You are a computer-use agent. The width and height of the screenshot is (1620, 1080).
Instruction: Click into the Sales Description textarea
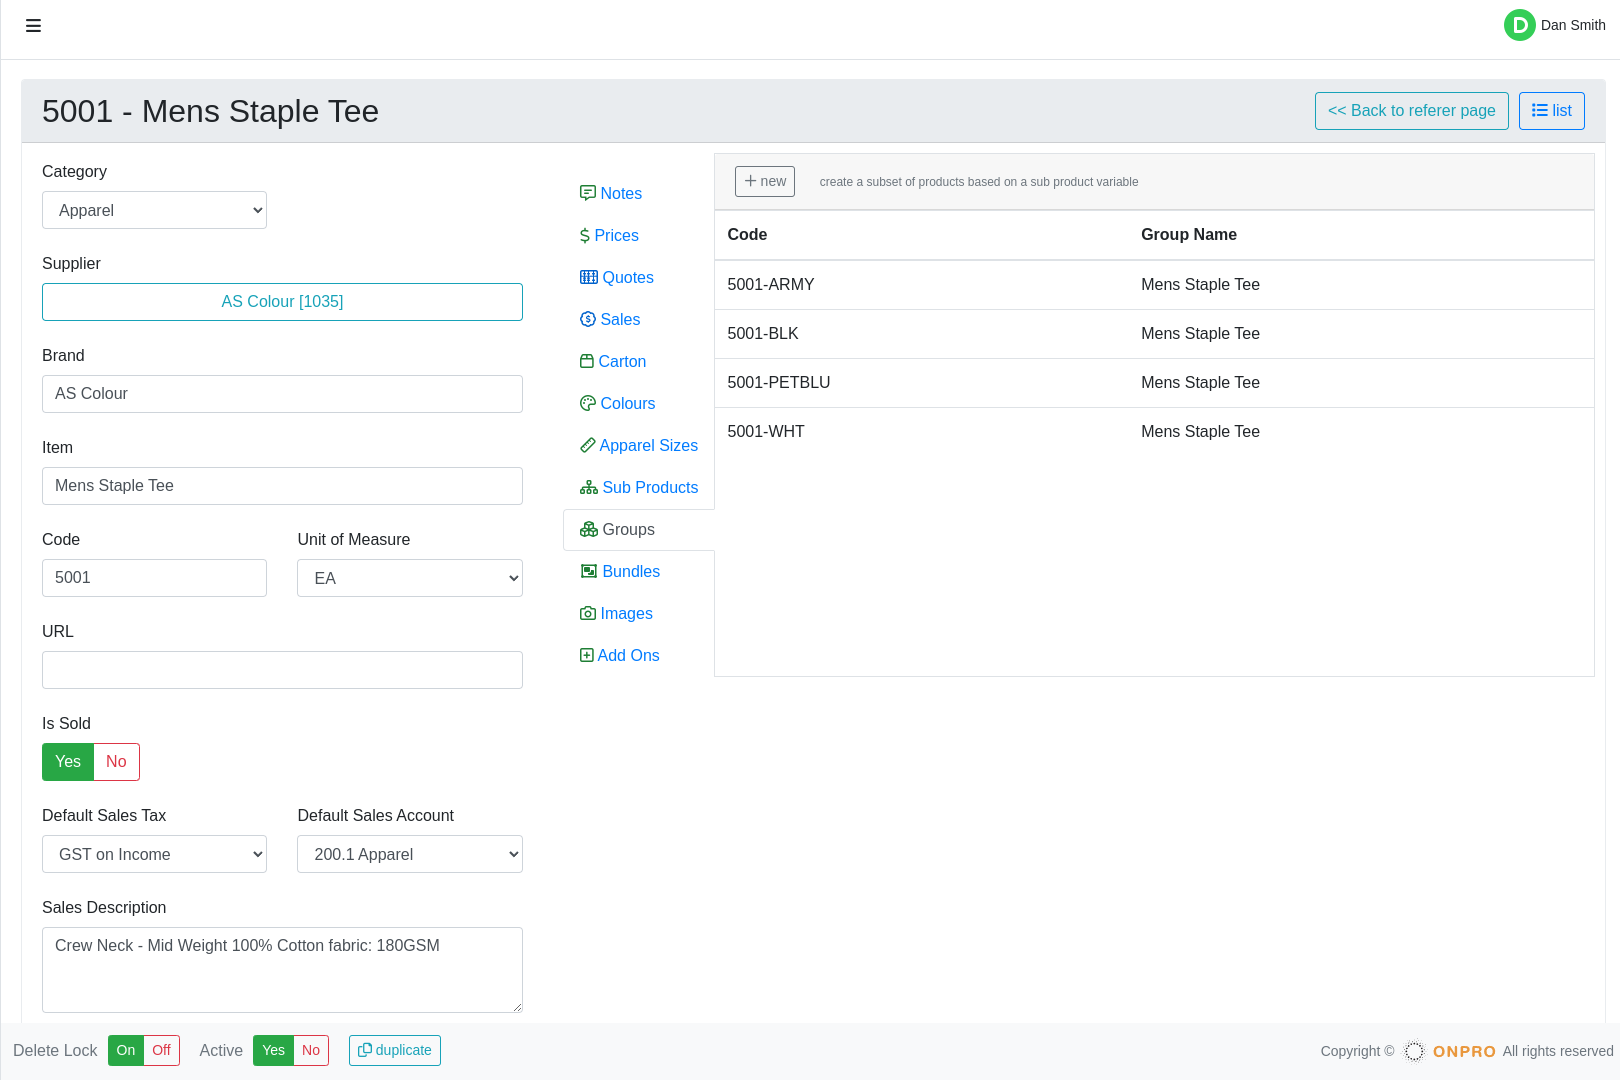[x=282, y=970]
